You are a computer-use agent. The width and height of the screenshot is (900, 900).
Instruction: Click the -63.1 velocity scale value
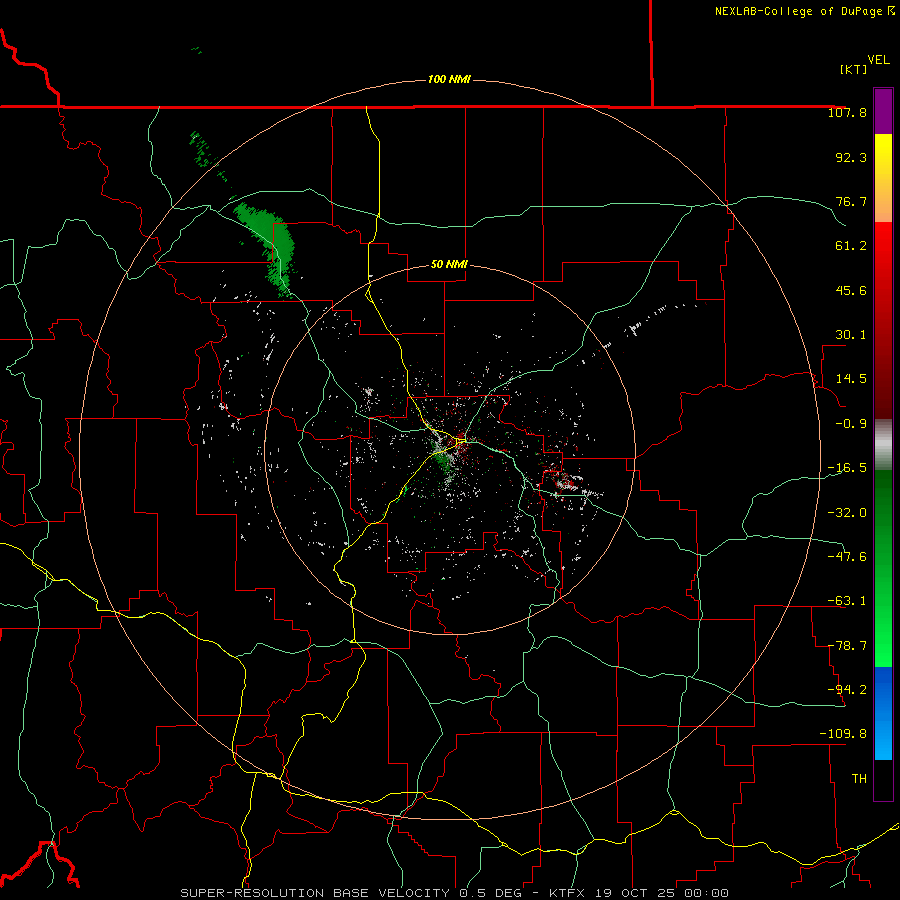[847, 601]
